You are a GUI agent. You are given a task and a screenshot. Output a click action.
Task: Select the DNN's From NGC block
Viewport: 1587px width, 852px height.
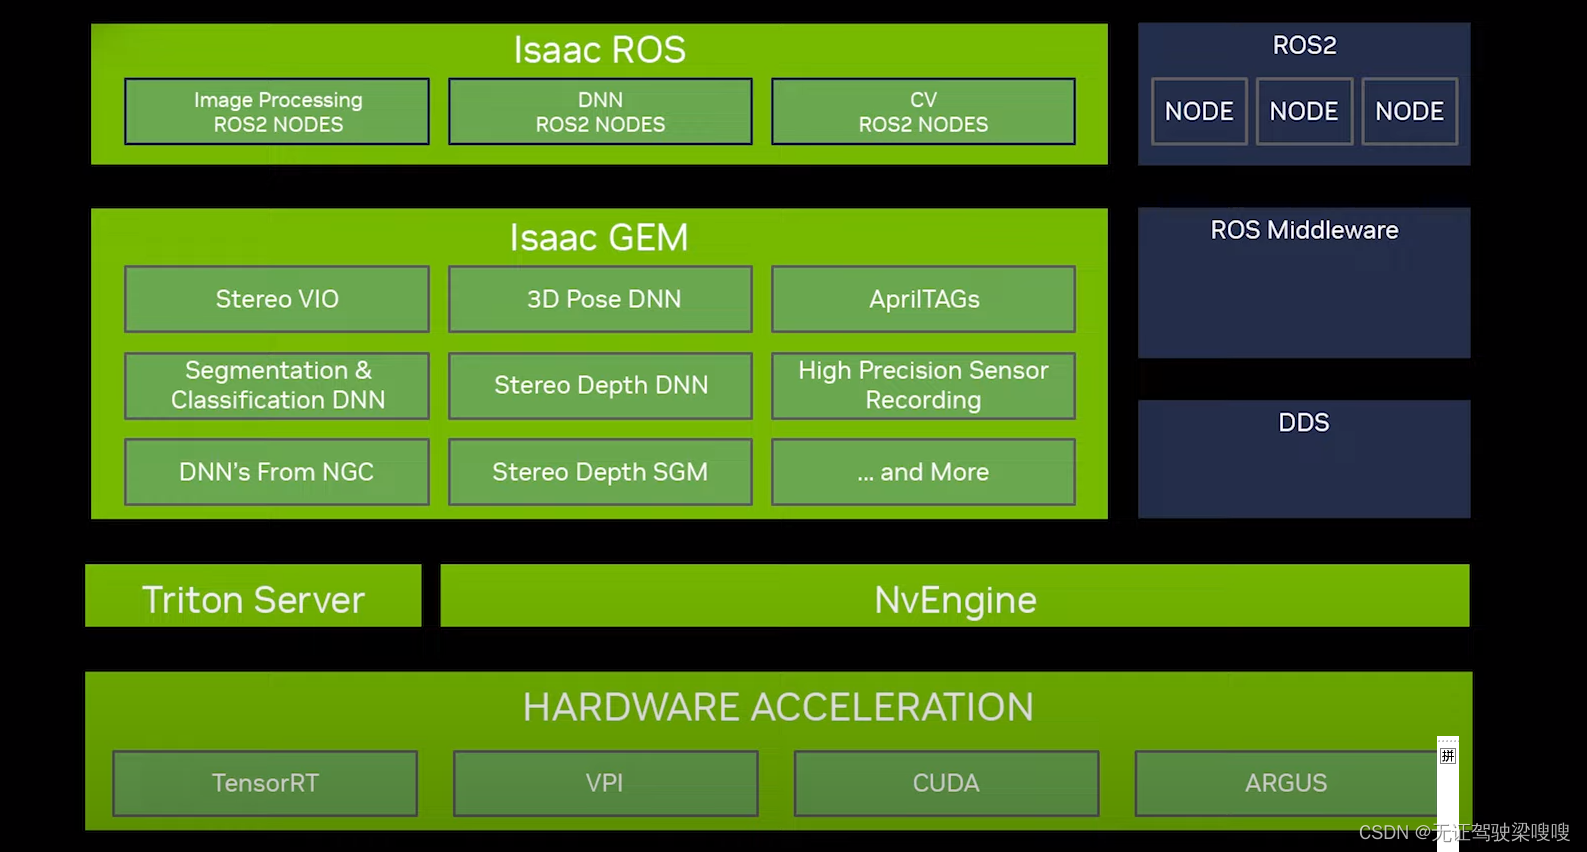(x=277, y=472)
